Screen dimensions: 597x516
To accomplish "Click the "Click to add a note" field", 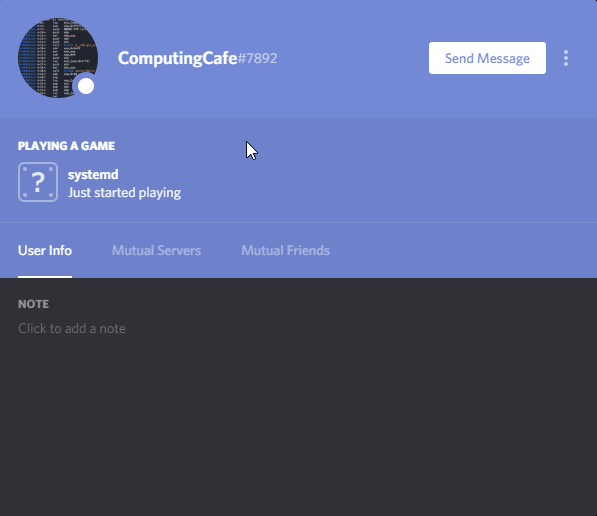I will point(72,328).
